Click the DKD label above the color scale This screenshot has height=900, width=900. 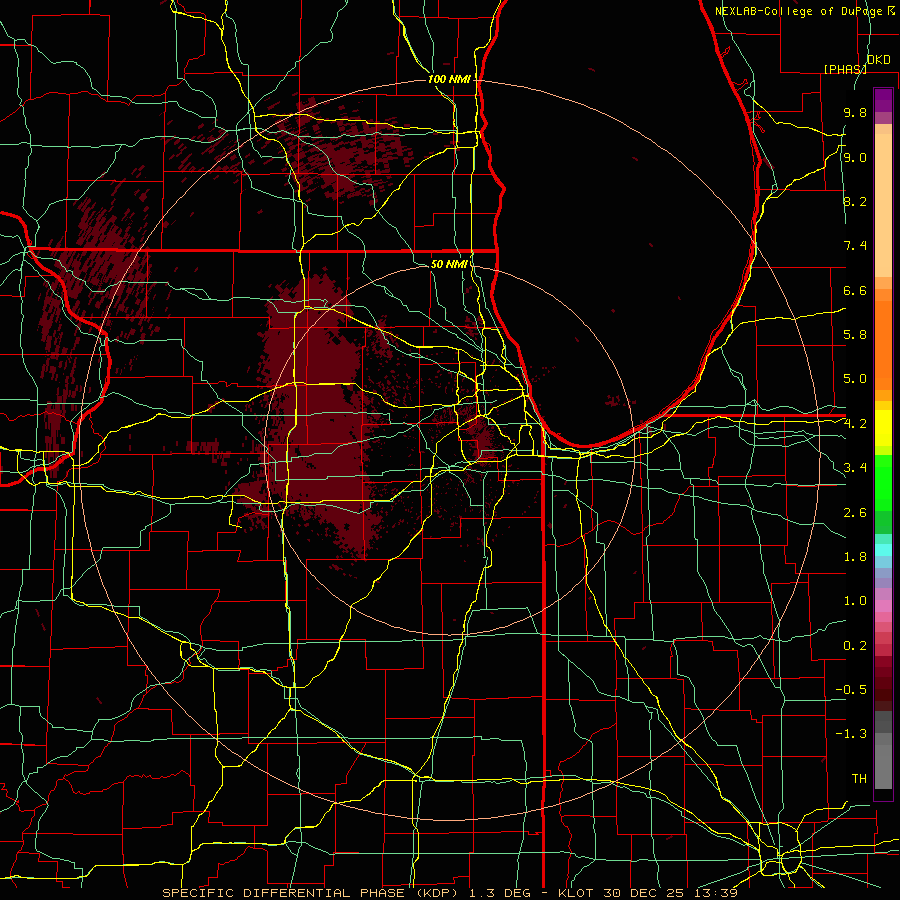tap(879, 60)
